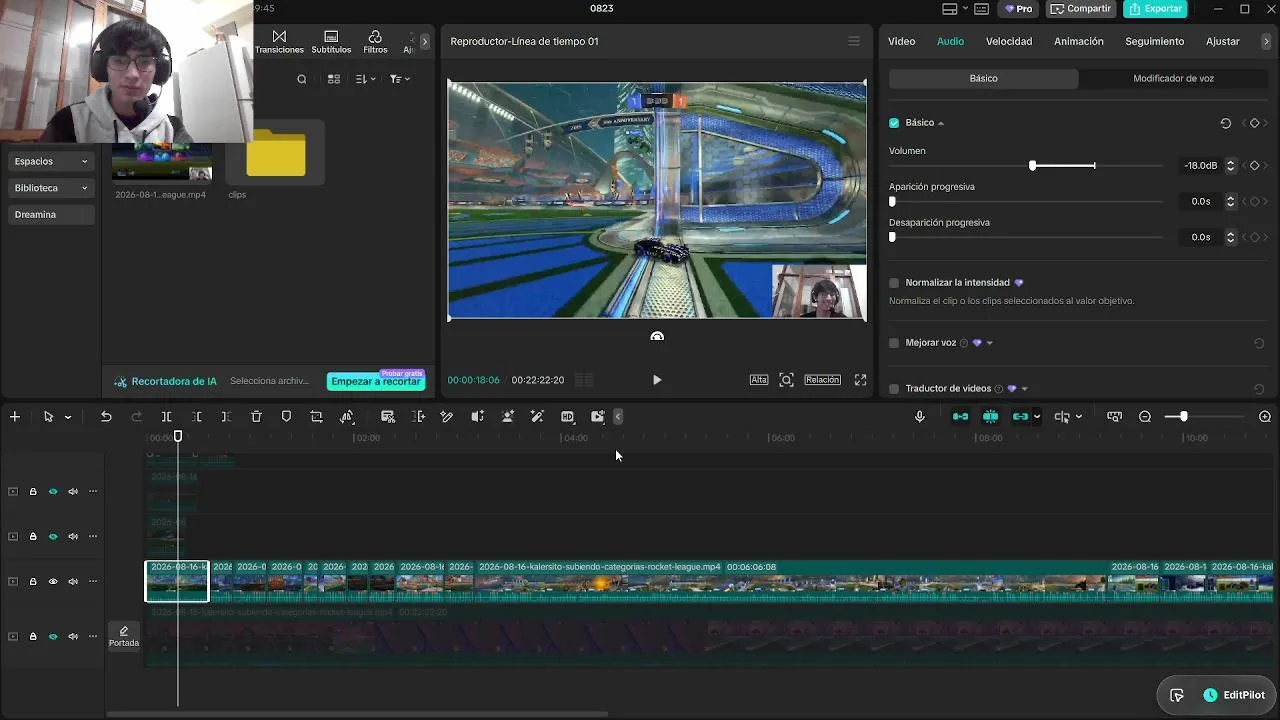Toggle auto snapping in timeline toolbar
This screenshot has width=1280, height=720.
click(x=991, y=417)
